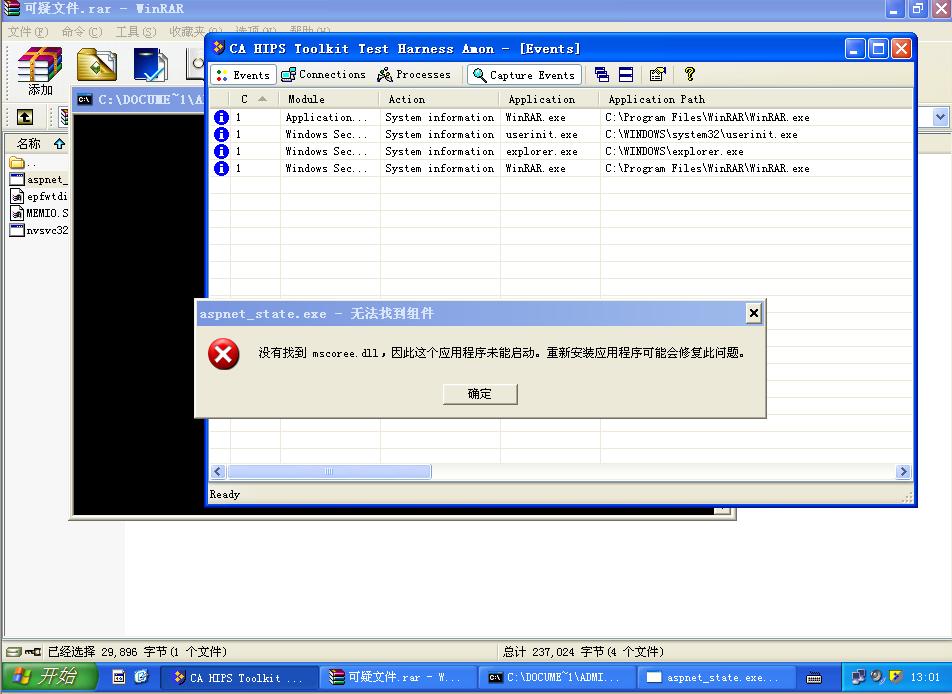Click the C:\WINDOWS\system32\userinit.exe path cell
Screen dimensions: 952x694
click(701, 134)
